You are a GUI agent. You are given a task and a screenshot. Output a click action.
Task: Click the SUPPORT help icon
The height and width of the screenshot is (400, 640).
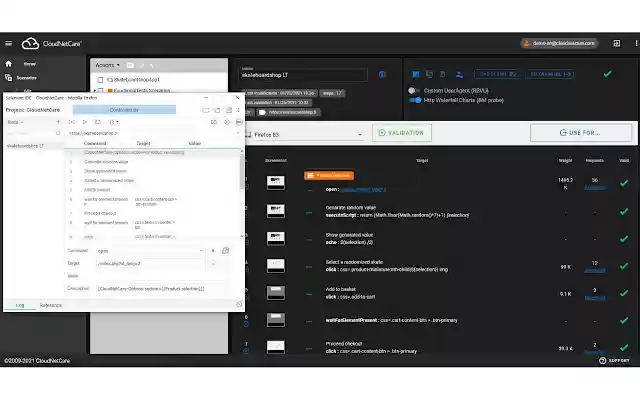pos(602,360)
